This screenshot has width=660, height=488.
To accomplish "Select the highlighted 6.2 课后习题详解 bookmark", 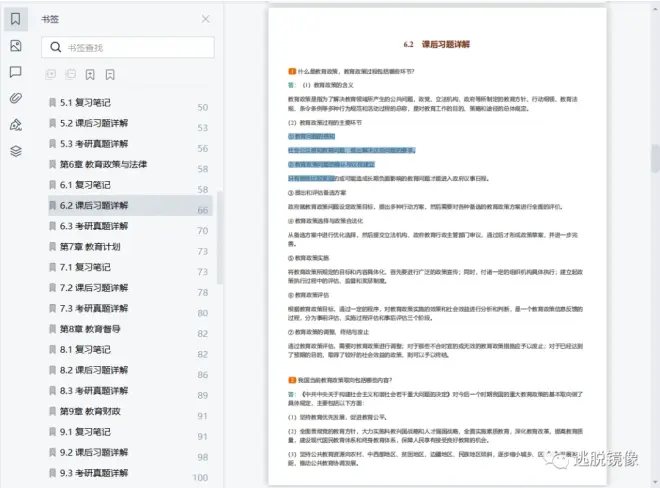I will [99, 205].
